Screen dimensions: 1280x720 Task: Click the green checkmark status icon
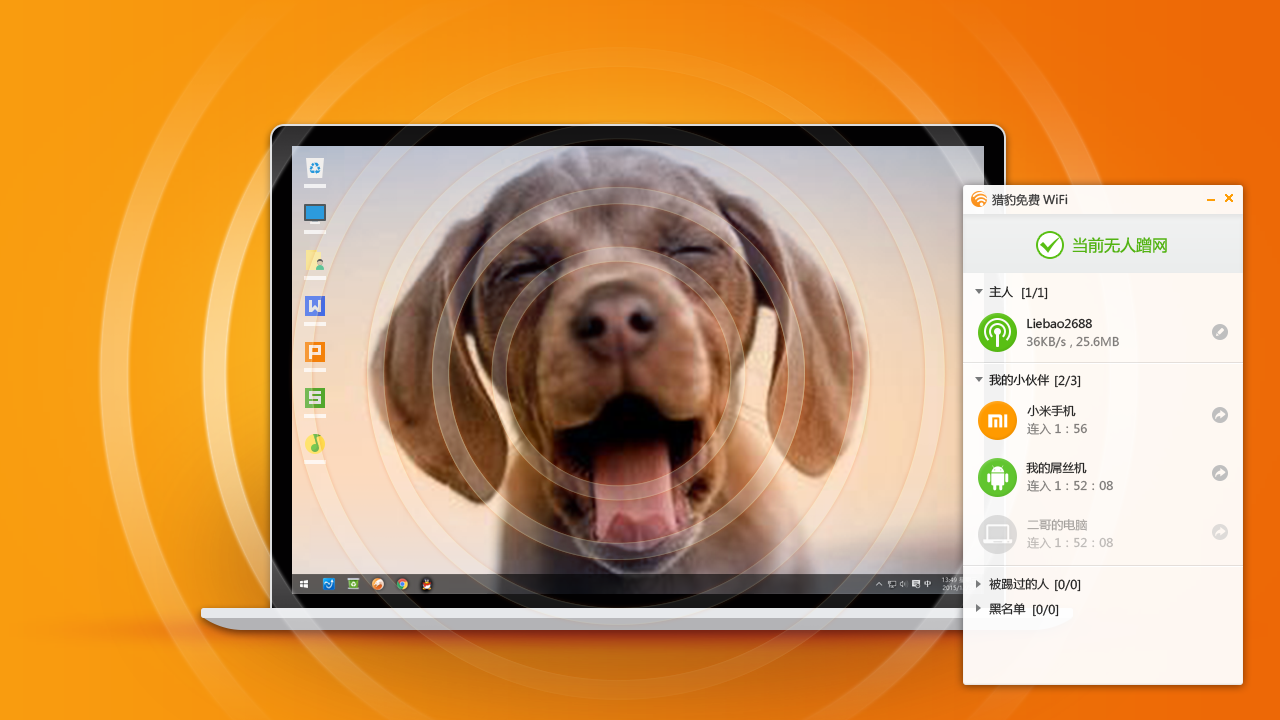[x=1049, y=245]
